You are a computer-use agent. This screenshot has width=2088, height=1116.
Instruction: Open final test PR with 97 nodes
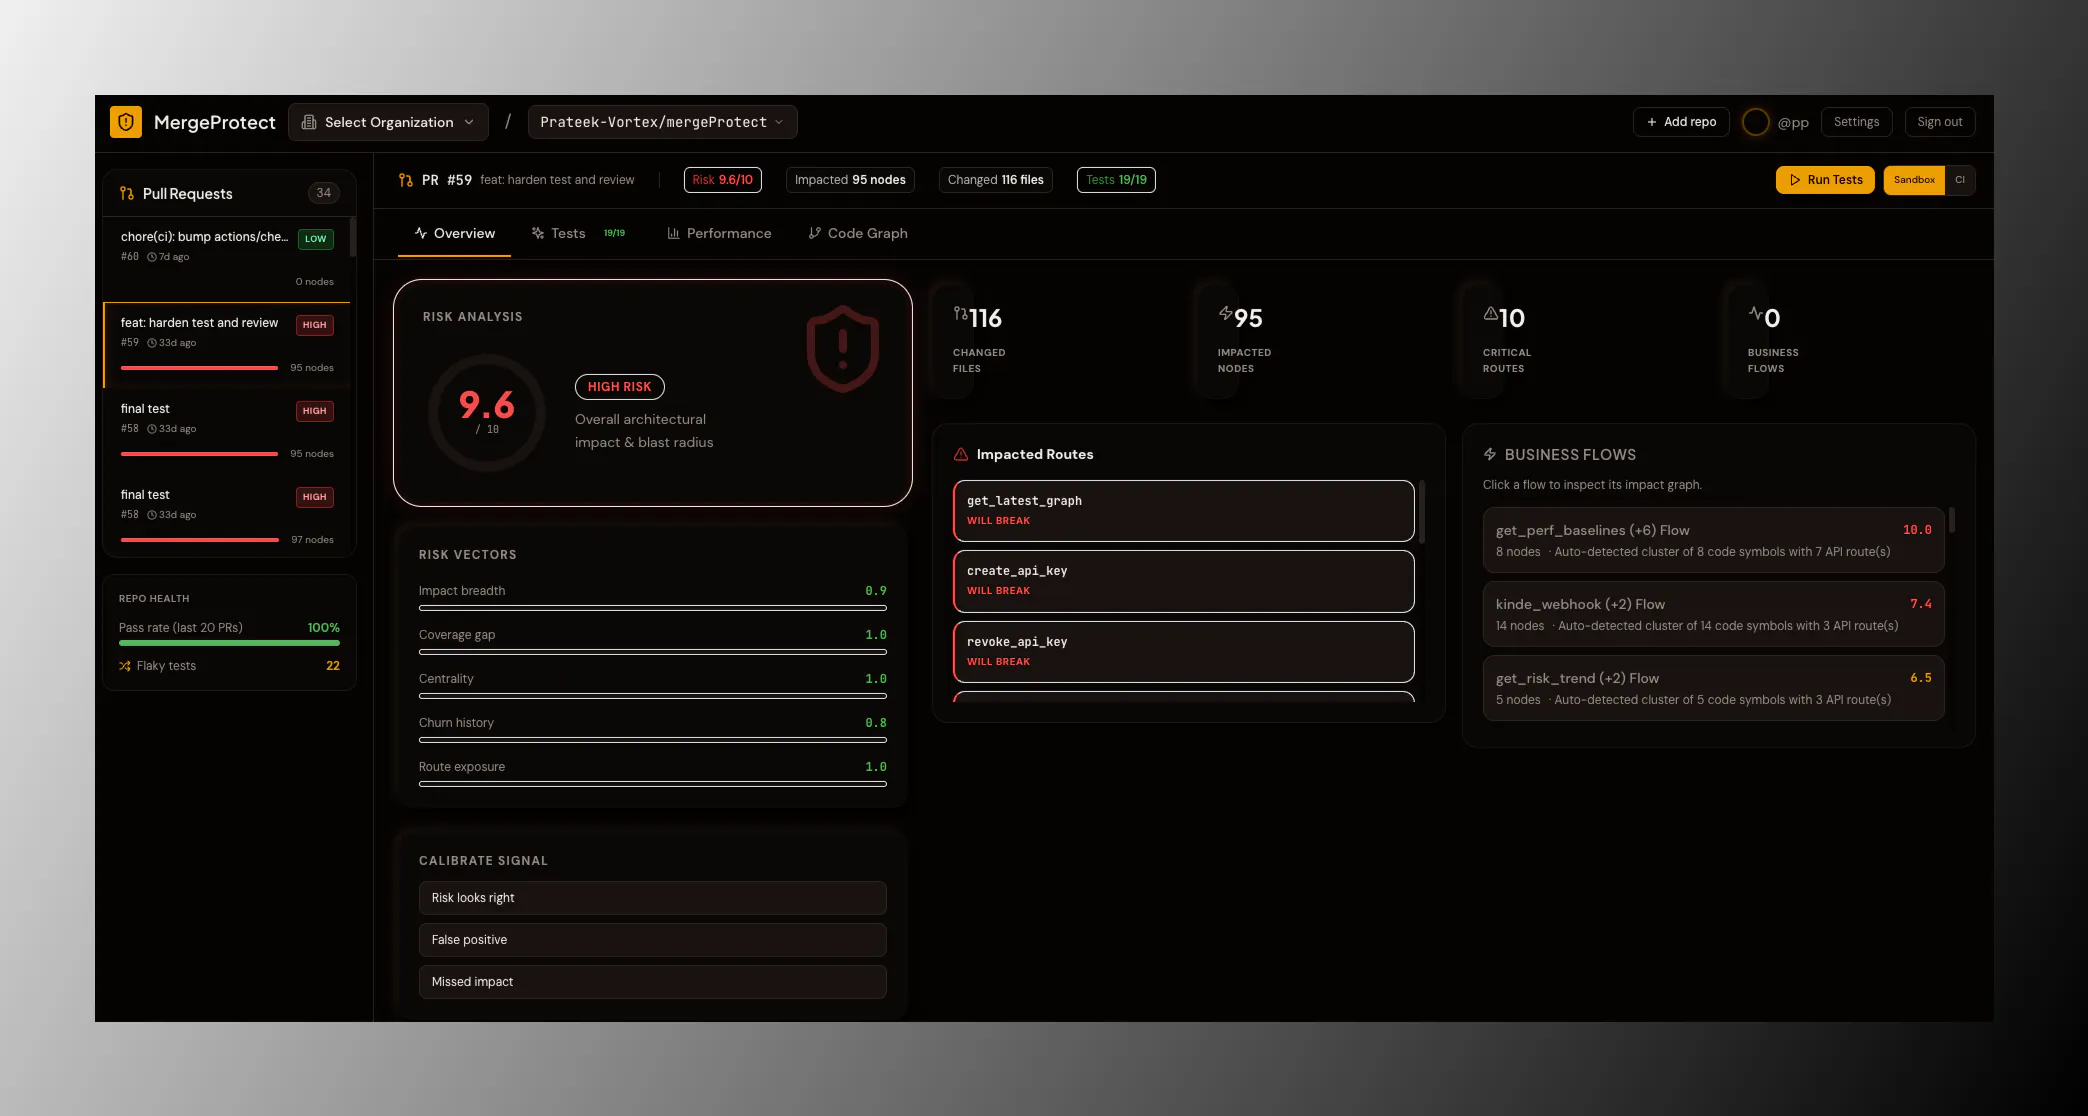pos(227,517)
